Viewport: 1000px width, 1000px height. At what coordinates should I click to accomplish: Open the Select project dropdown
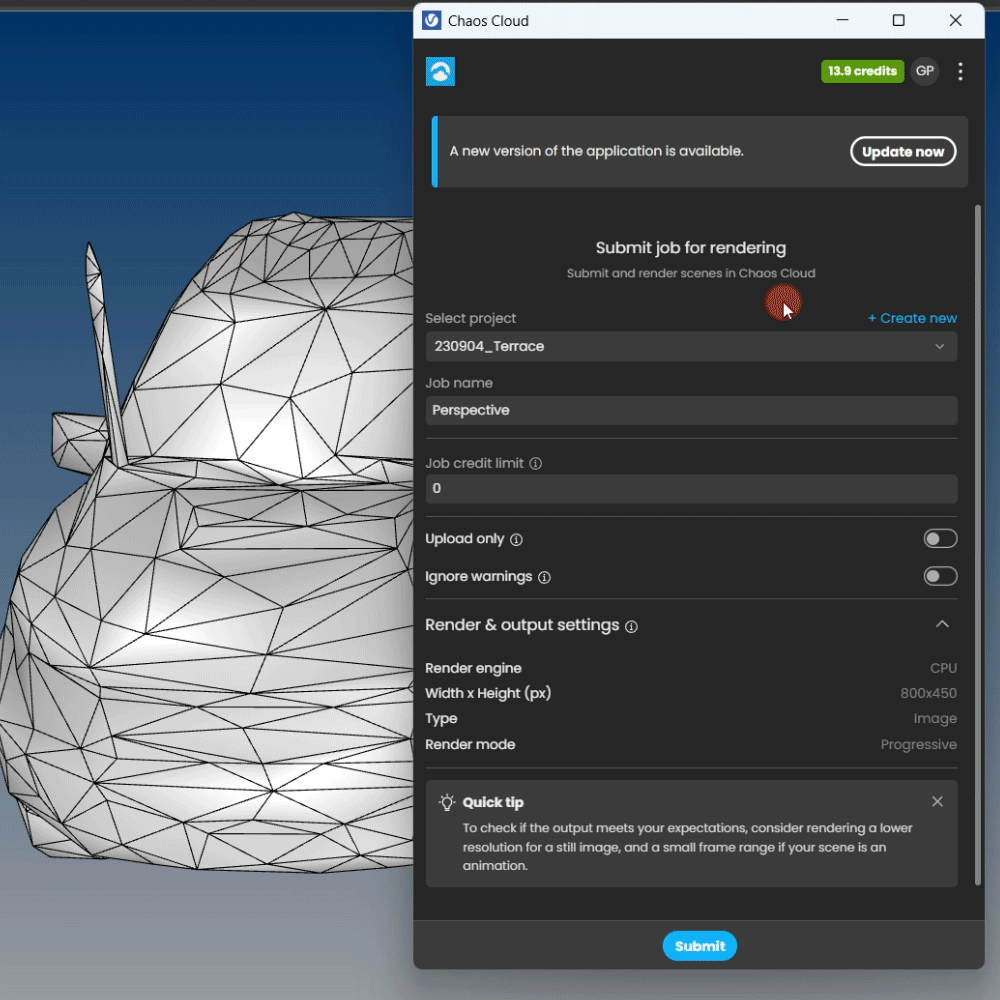click(691, 346)
